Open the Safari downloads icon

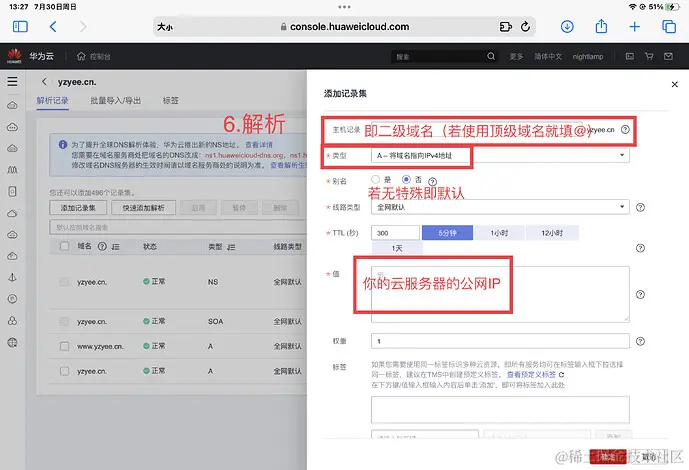tap(567, 27)
